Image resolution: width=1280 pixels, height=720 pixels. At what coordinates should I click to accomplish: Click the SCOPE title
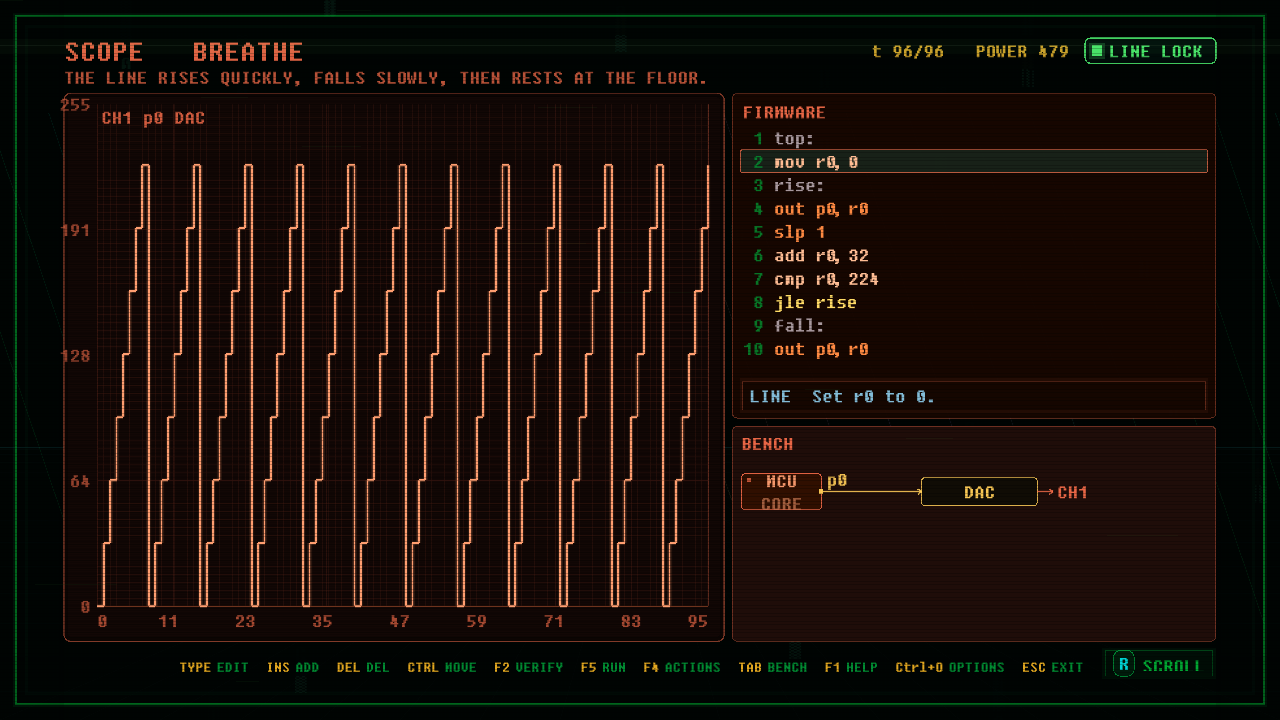click(x=104, y=52)
